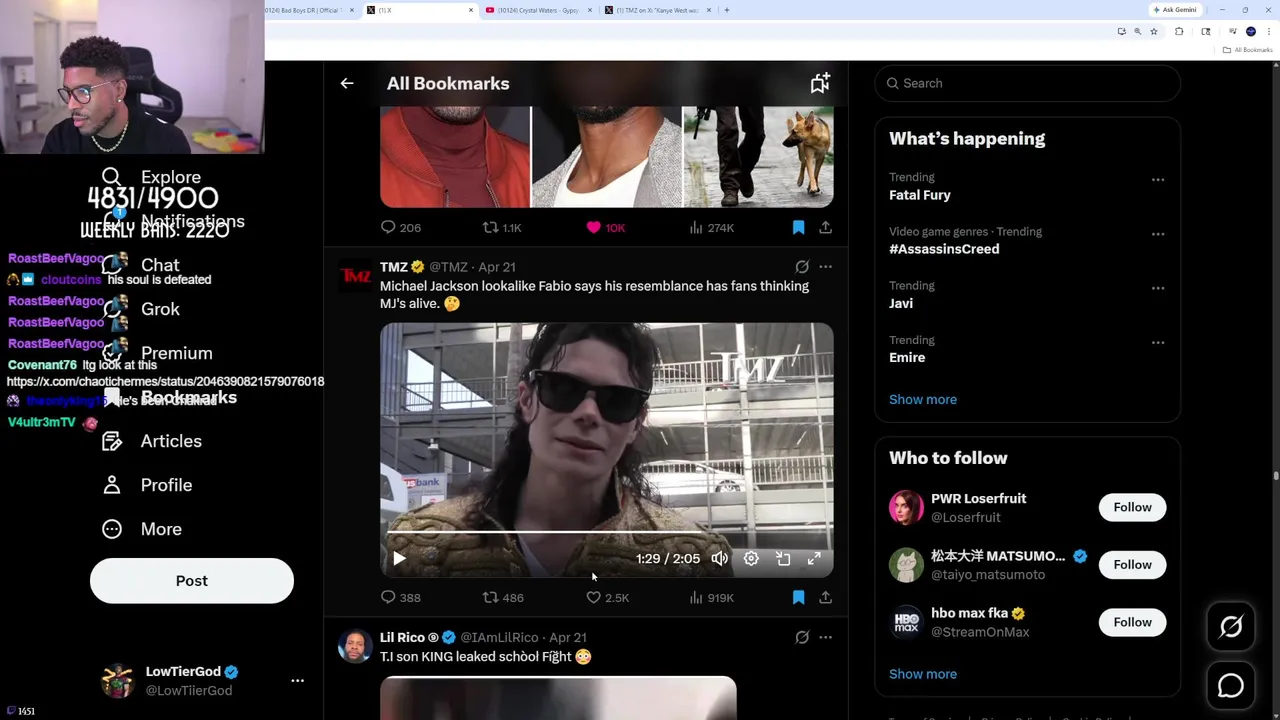The width and height of the screenshot is (1280, 720).
Task: Open Grok explain icon on TMZ post
Action: pyautogui.click(x=802, y=267)
